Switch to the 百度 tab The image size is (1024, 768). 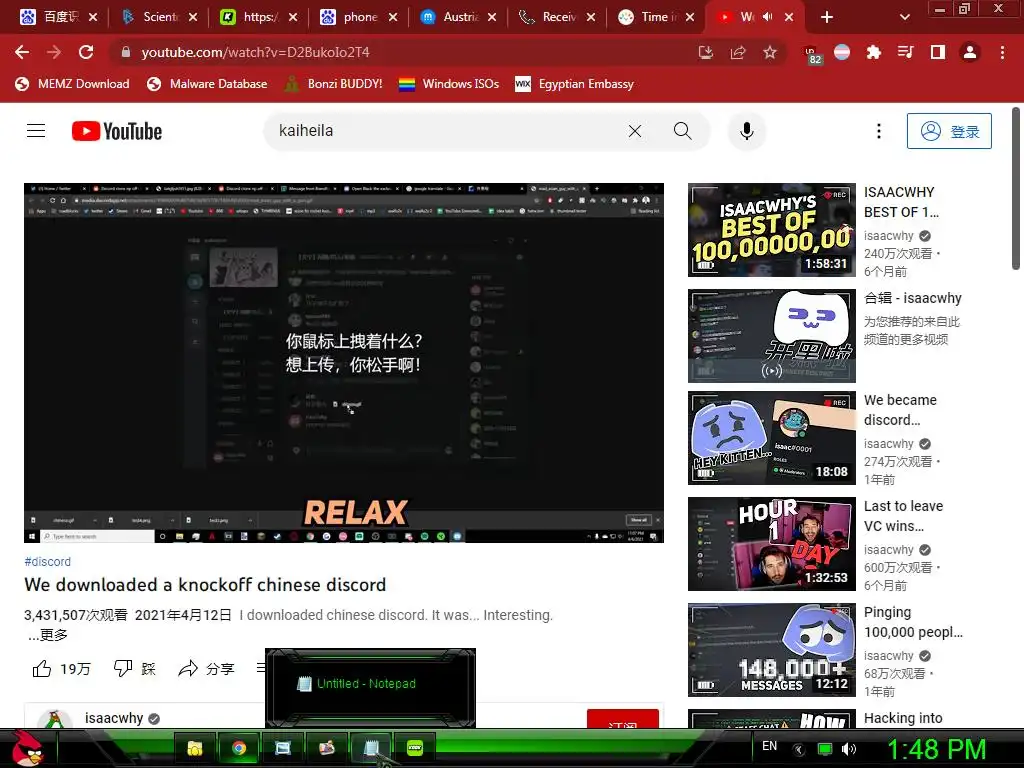[x=59, y=18]
